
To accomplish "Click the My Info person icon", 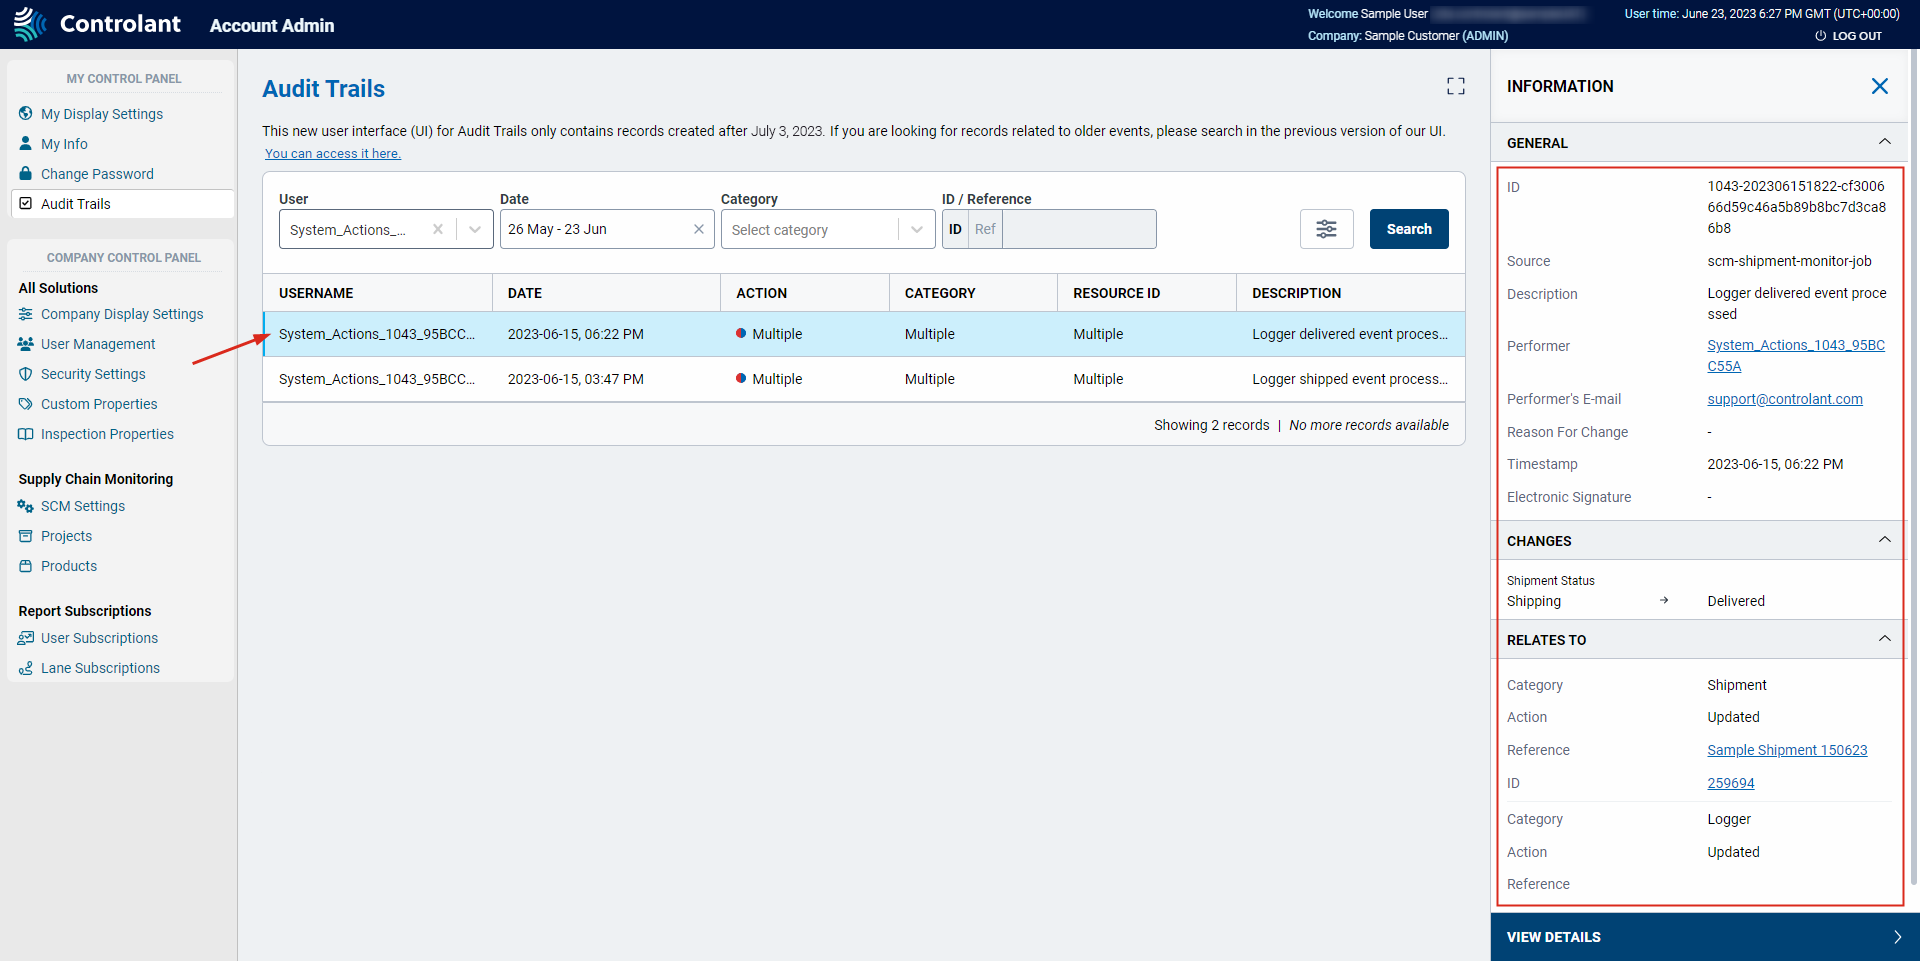I will (x=26, y=144).
